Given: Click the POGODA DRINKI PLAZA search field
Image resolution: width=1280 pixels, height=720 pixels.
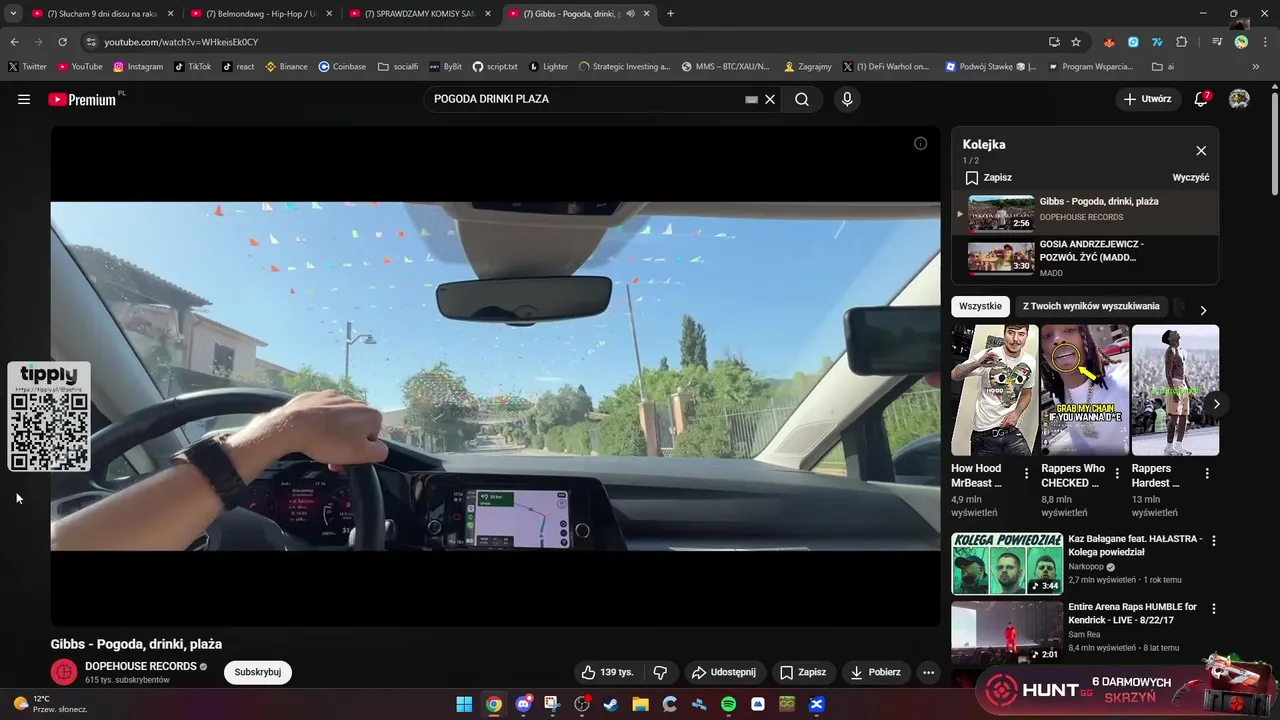Looking at the screenshot, I should click(585, 99).
